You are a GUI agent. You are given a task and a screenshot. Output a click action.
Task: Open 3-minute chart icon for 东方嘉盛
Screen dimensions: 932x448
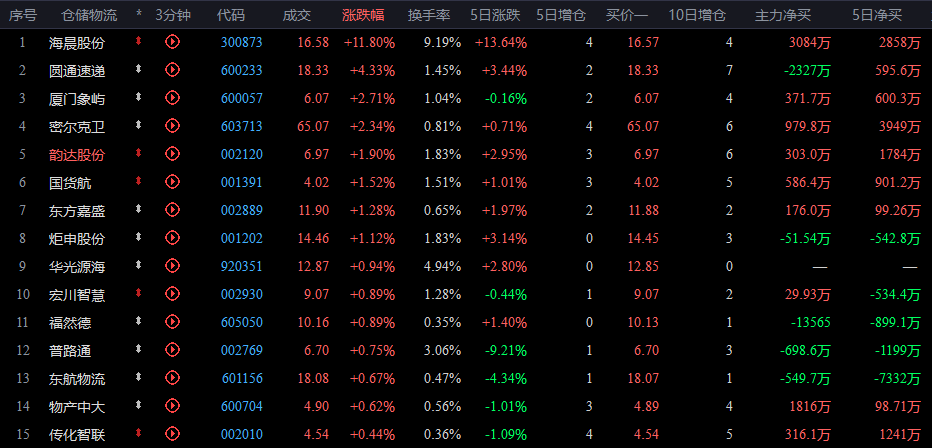pyautogui.click(x=172, y=209)
